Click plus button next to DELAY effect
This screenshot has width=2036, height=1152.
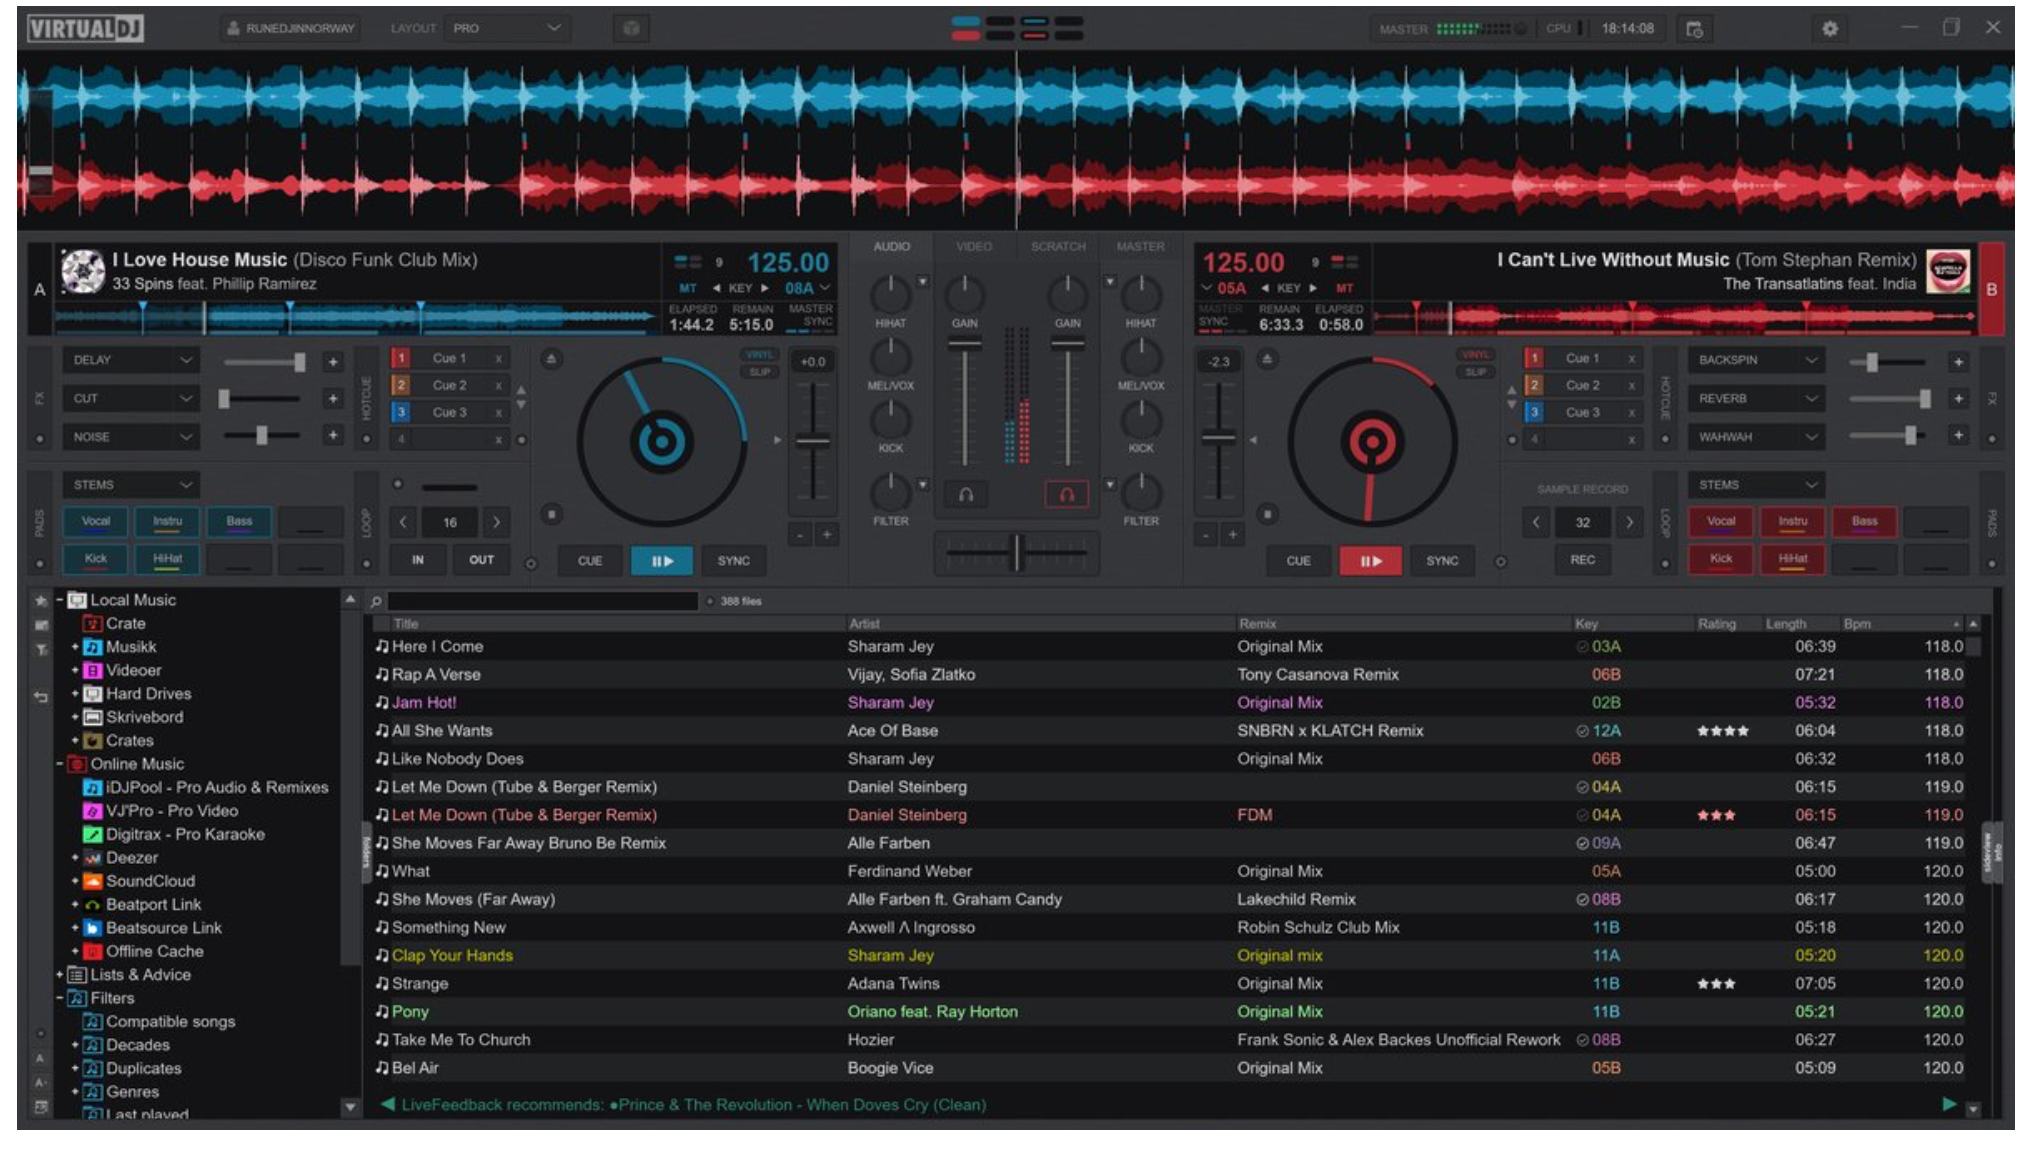click(x=333, y=361)
